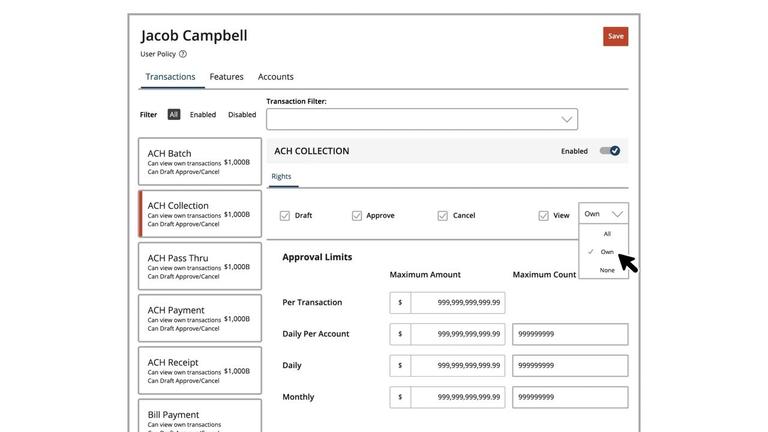Toggle the ACH Collection Enabled switch
The height and width of the screenshot is (432, 768).
[609, 151]
